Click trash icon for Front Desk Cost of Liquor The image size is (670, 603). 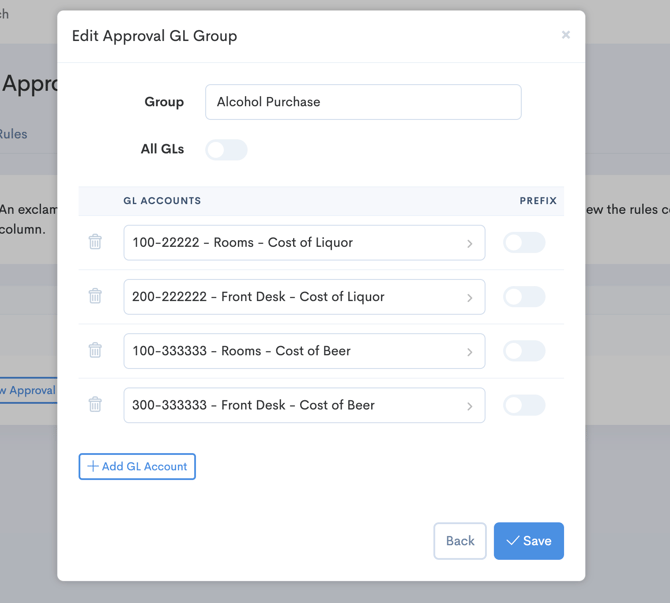tap(95, 296)
